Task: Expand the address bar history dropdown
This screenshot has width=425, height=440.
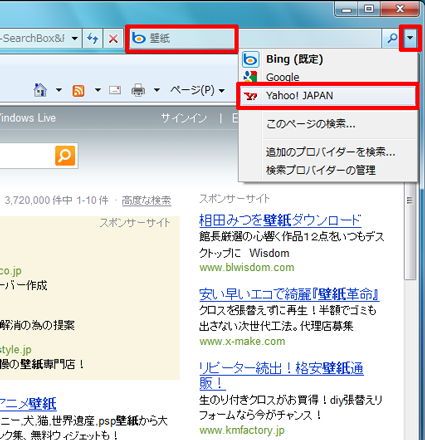Action: (x=75, y=39)
